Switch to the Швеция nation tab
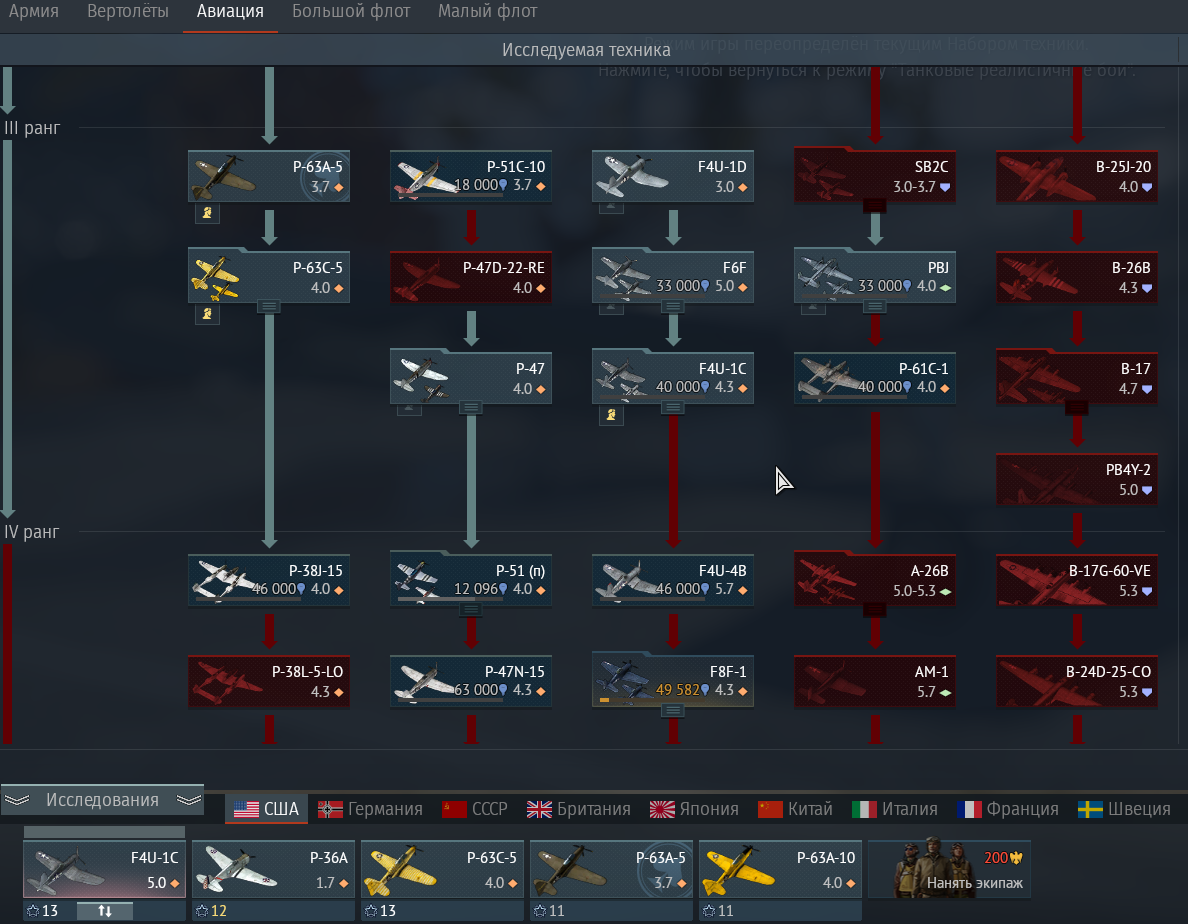 pyautogui.click(x=1124, y=809)
